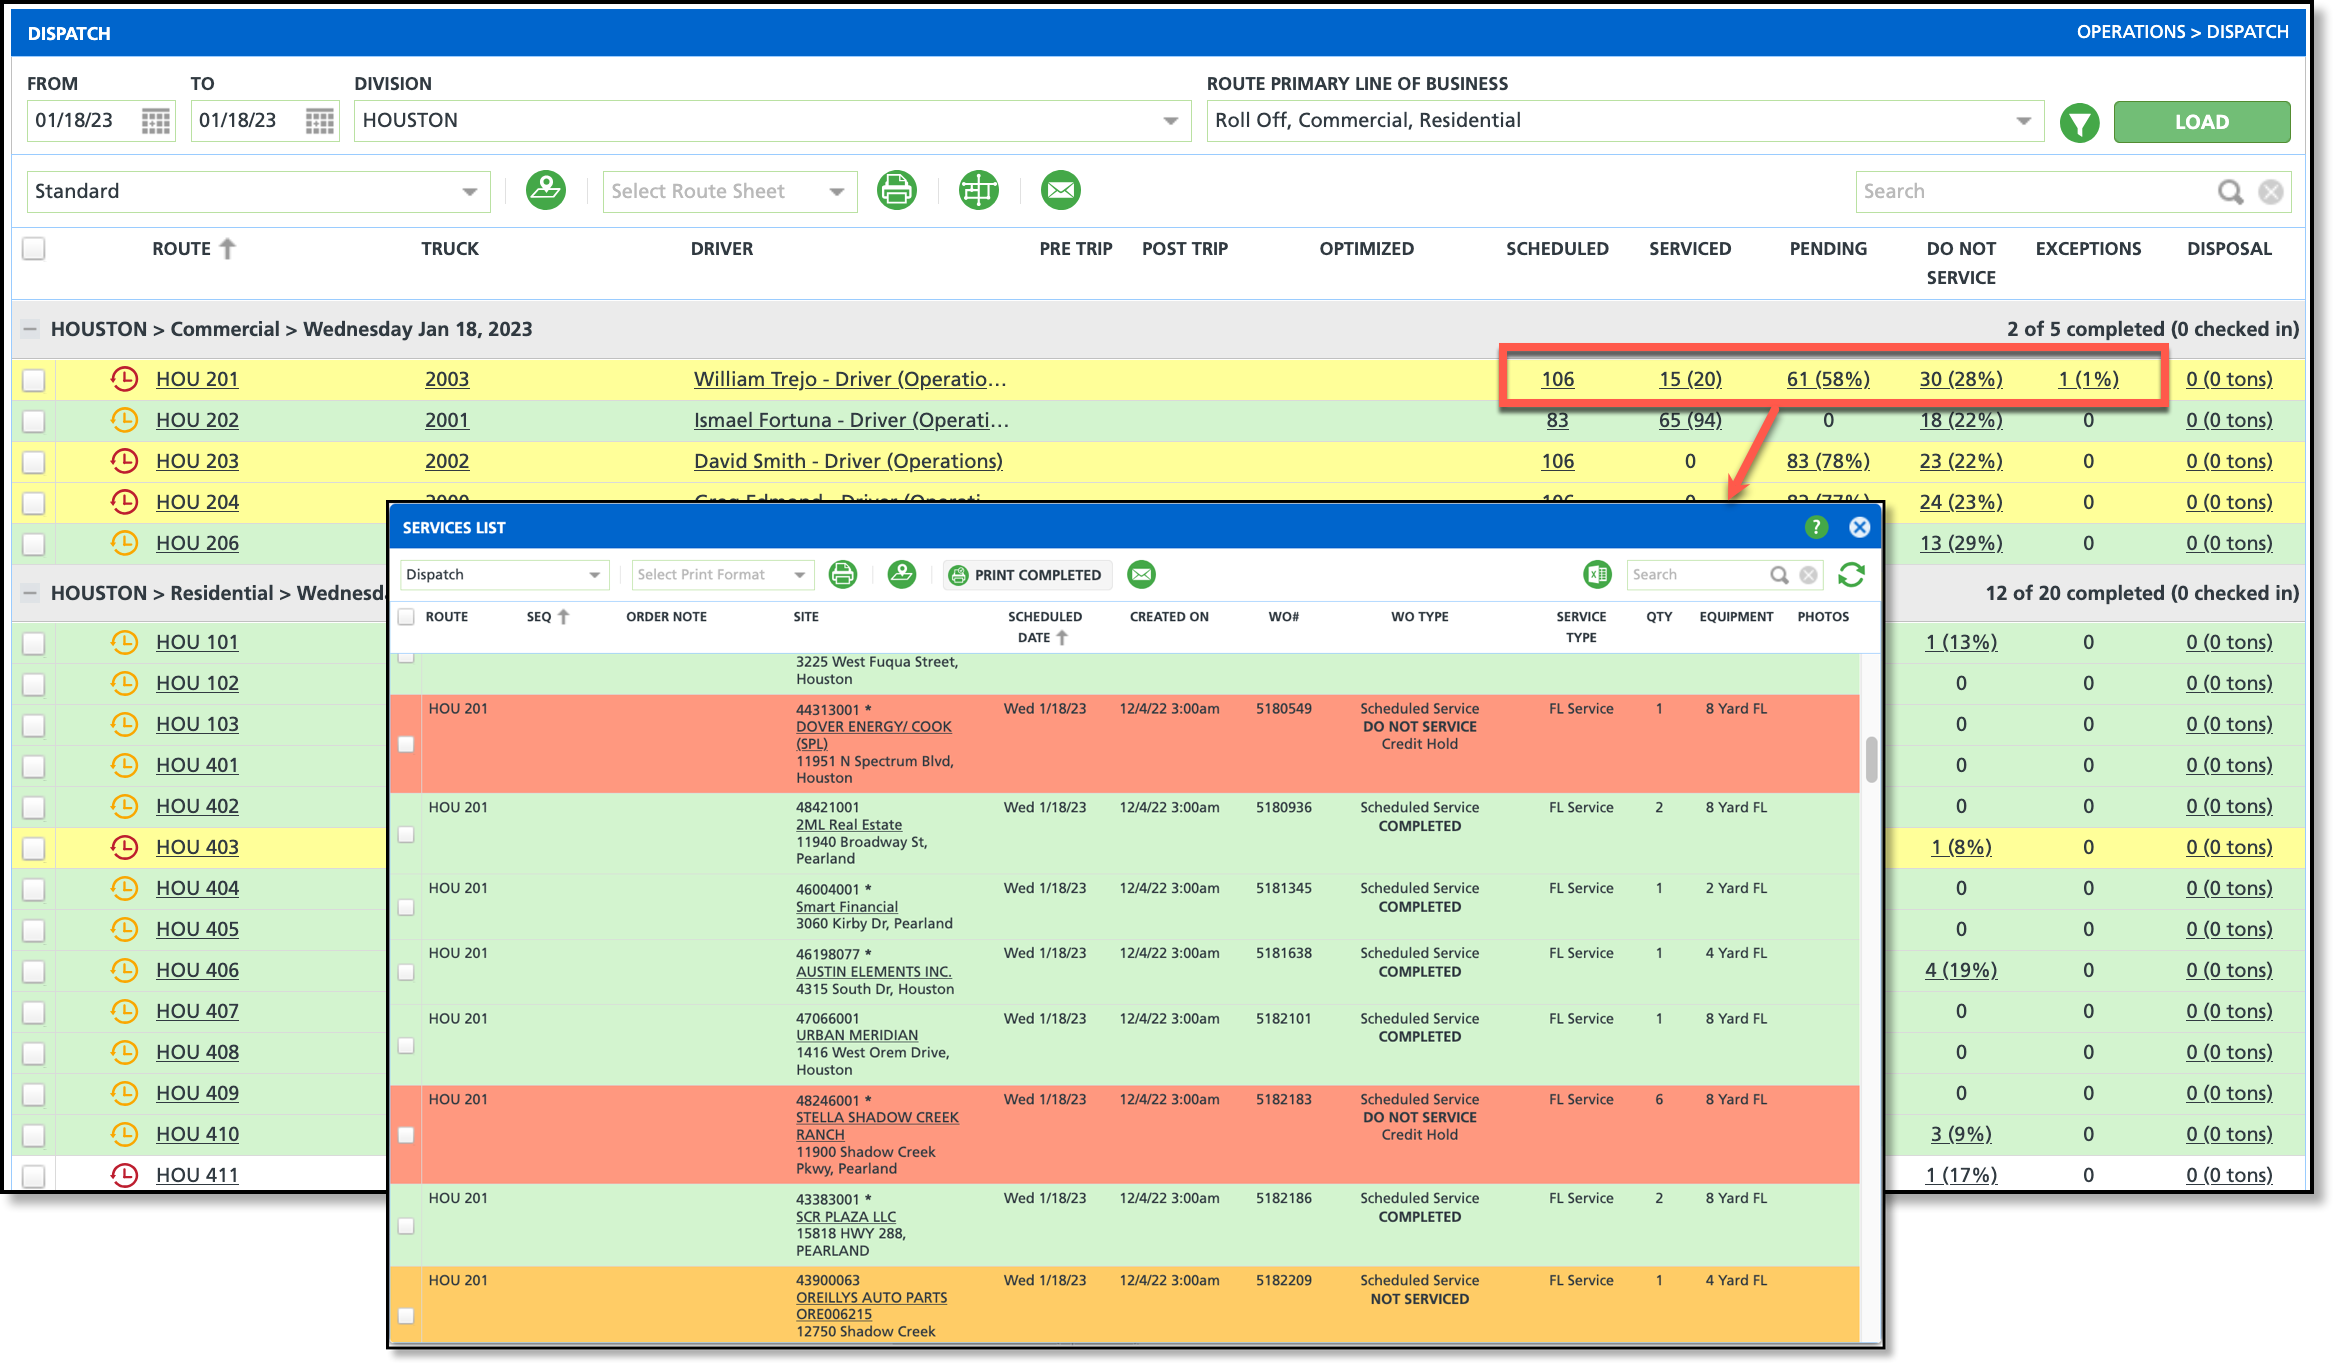The width and height of the screenshot is (2334, 1372).
Task: Click the Services List vertical scrollbar thumb
Action: [x=1871, y=760]
